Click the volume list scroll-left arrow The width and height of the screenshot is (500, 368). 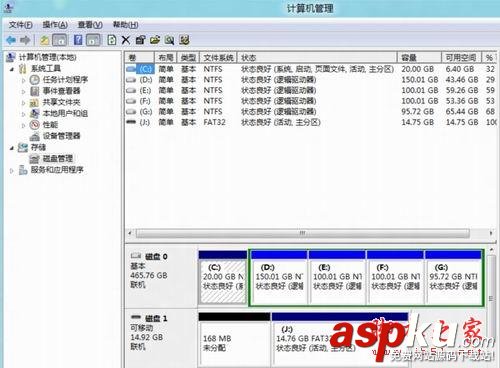[130, 233]
